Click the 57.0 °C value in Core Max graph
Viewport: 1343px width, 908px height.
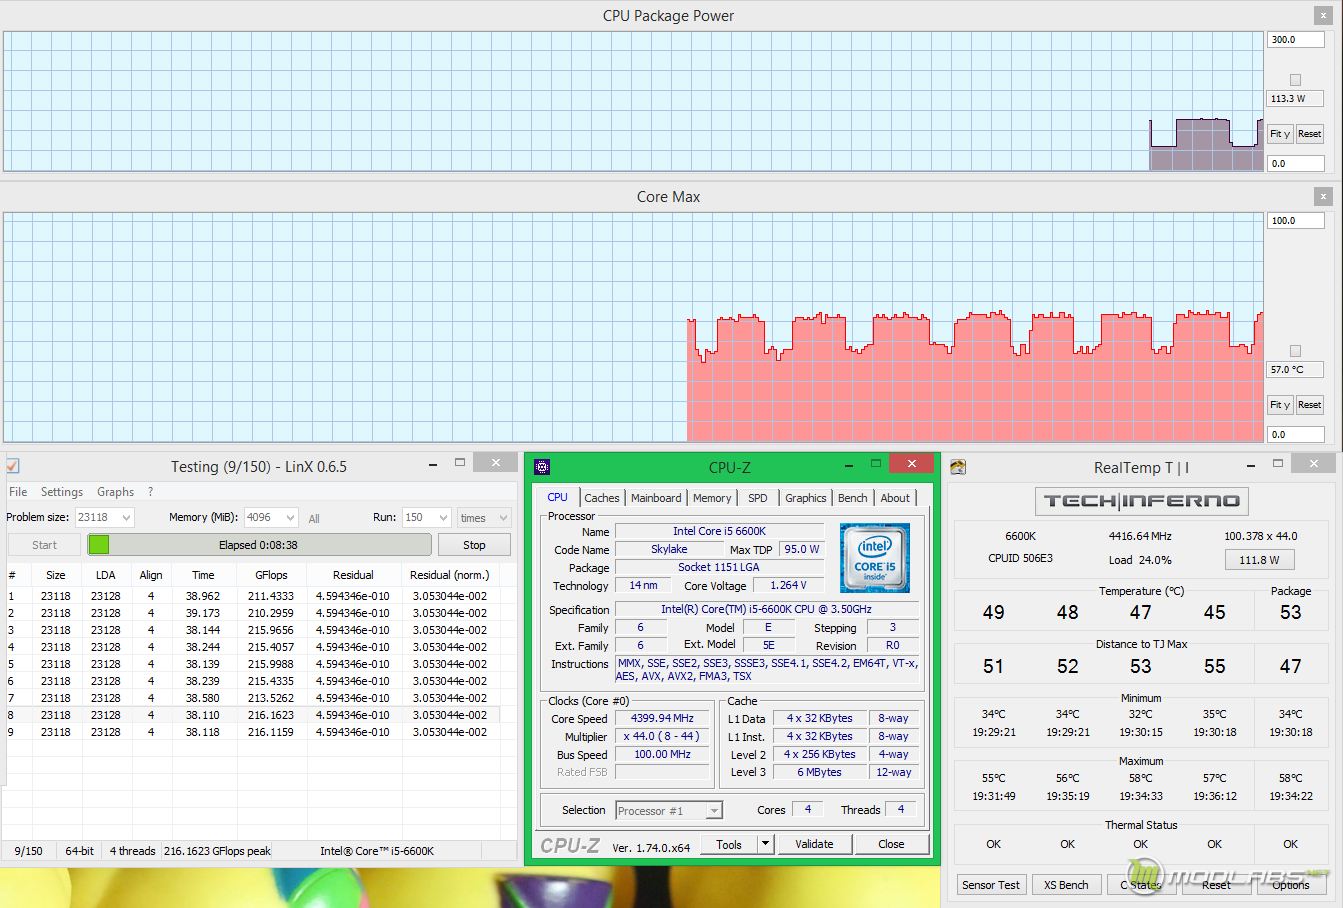(x=1296, y=370)
